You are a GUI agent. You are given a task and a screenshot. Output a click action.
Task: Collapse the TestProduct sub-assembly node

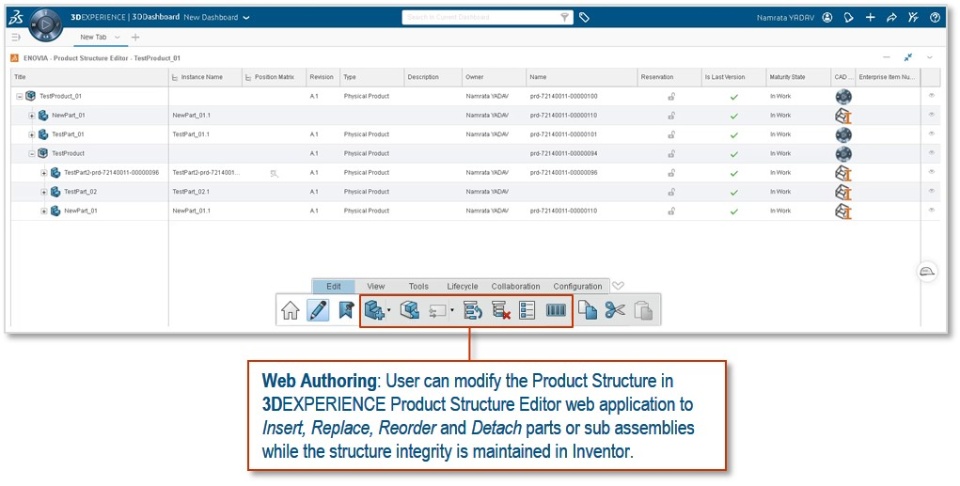point(32,154)
